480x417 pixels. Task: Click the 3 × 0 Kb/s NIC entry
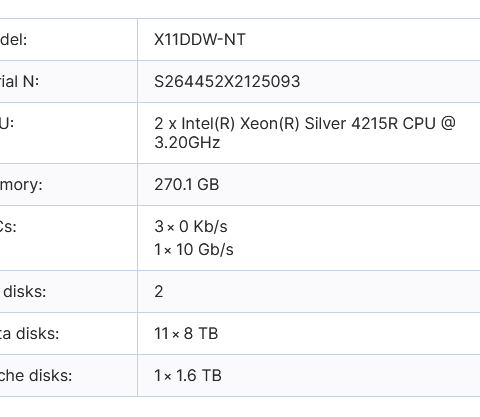[191, 227]
